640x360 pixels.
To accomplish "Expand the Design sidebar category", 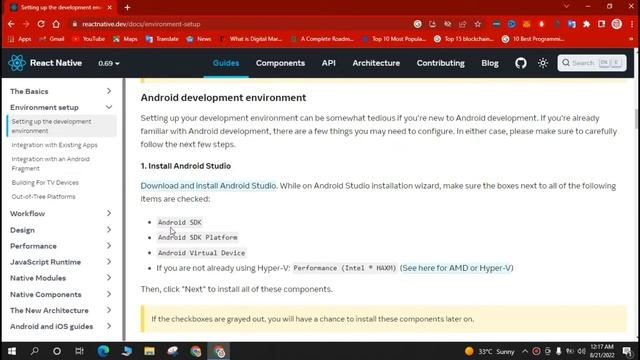I will (x=60, y=230).
